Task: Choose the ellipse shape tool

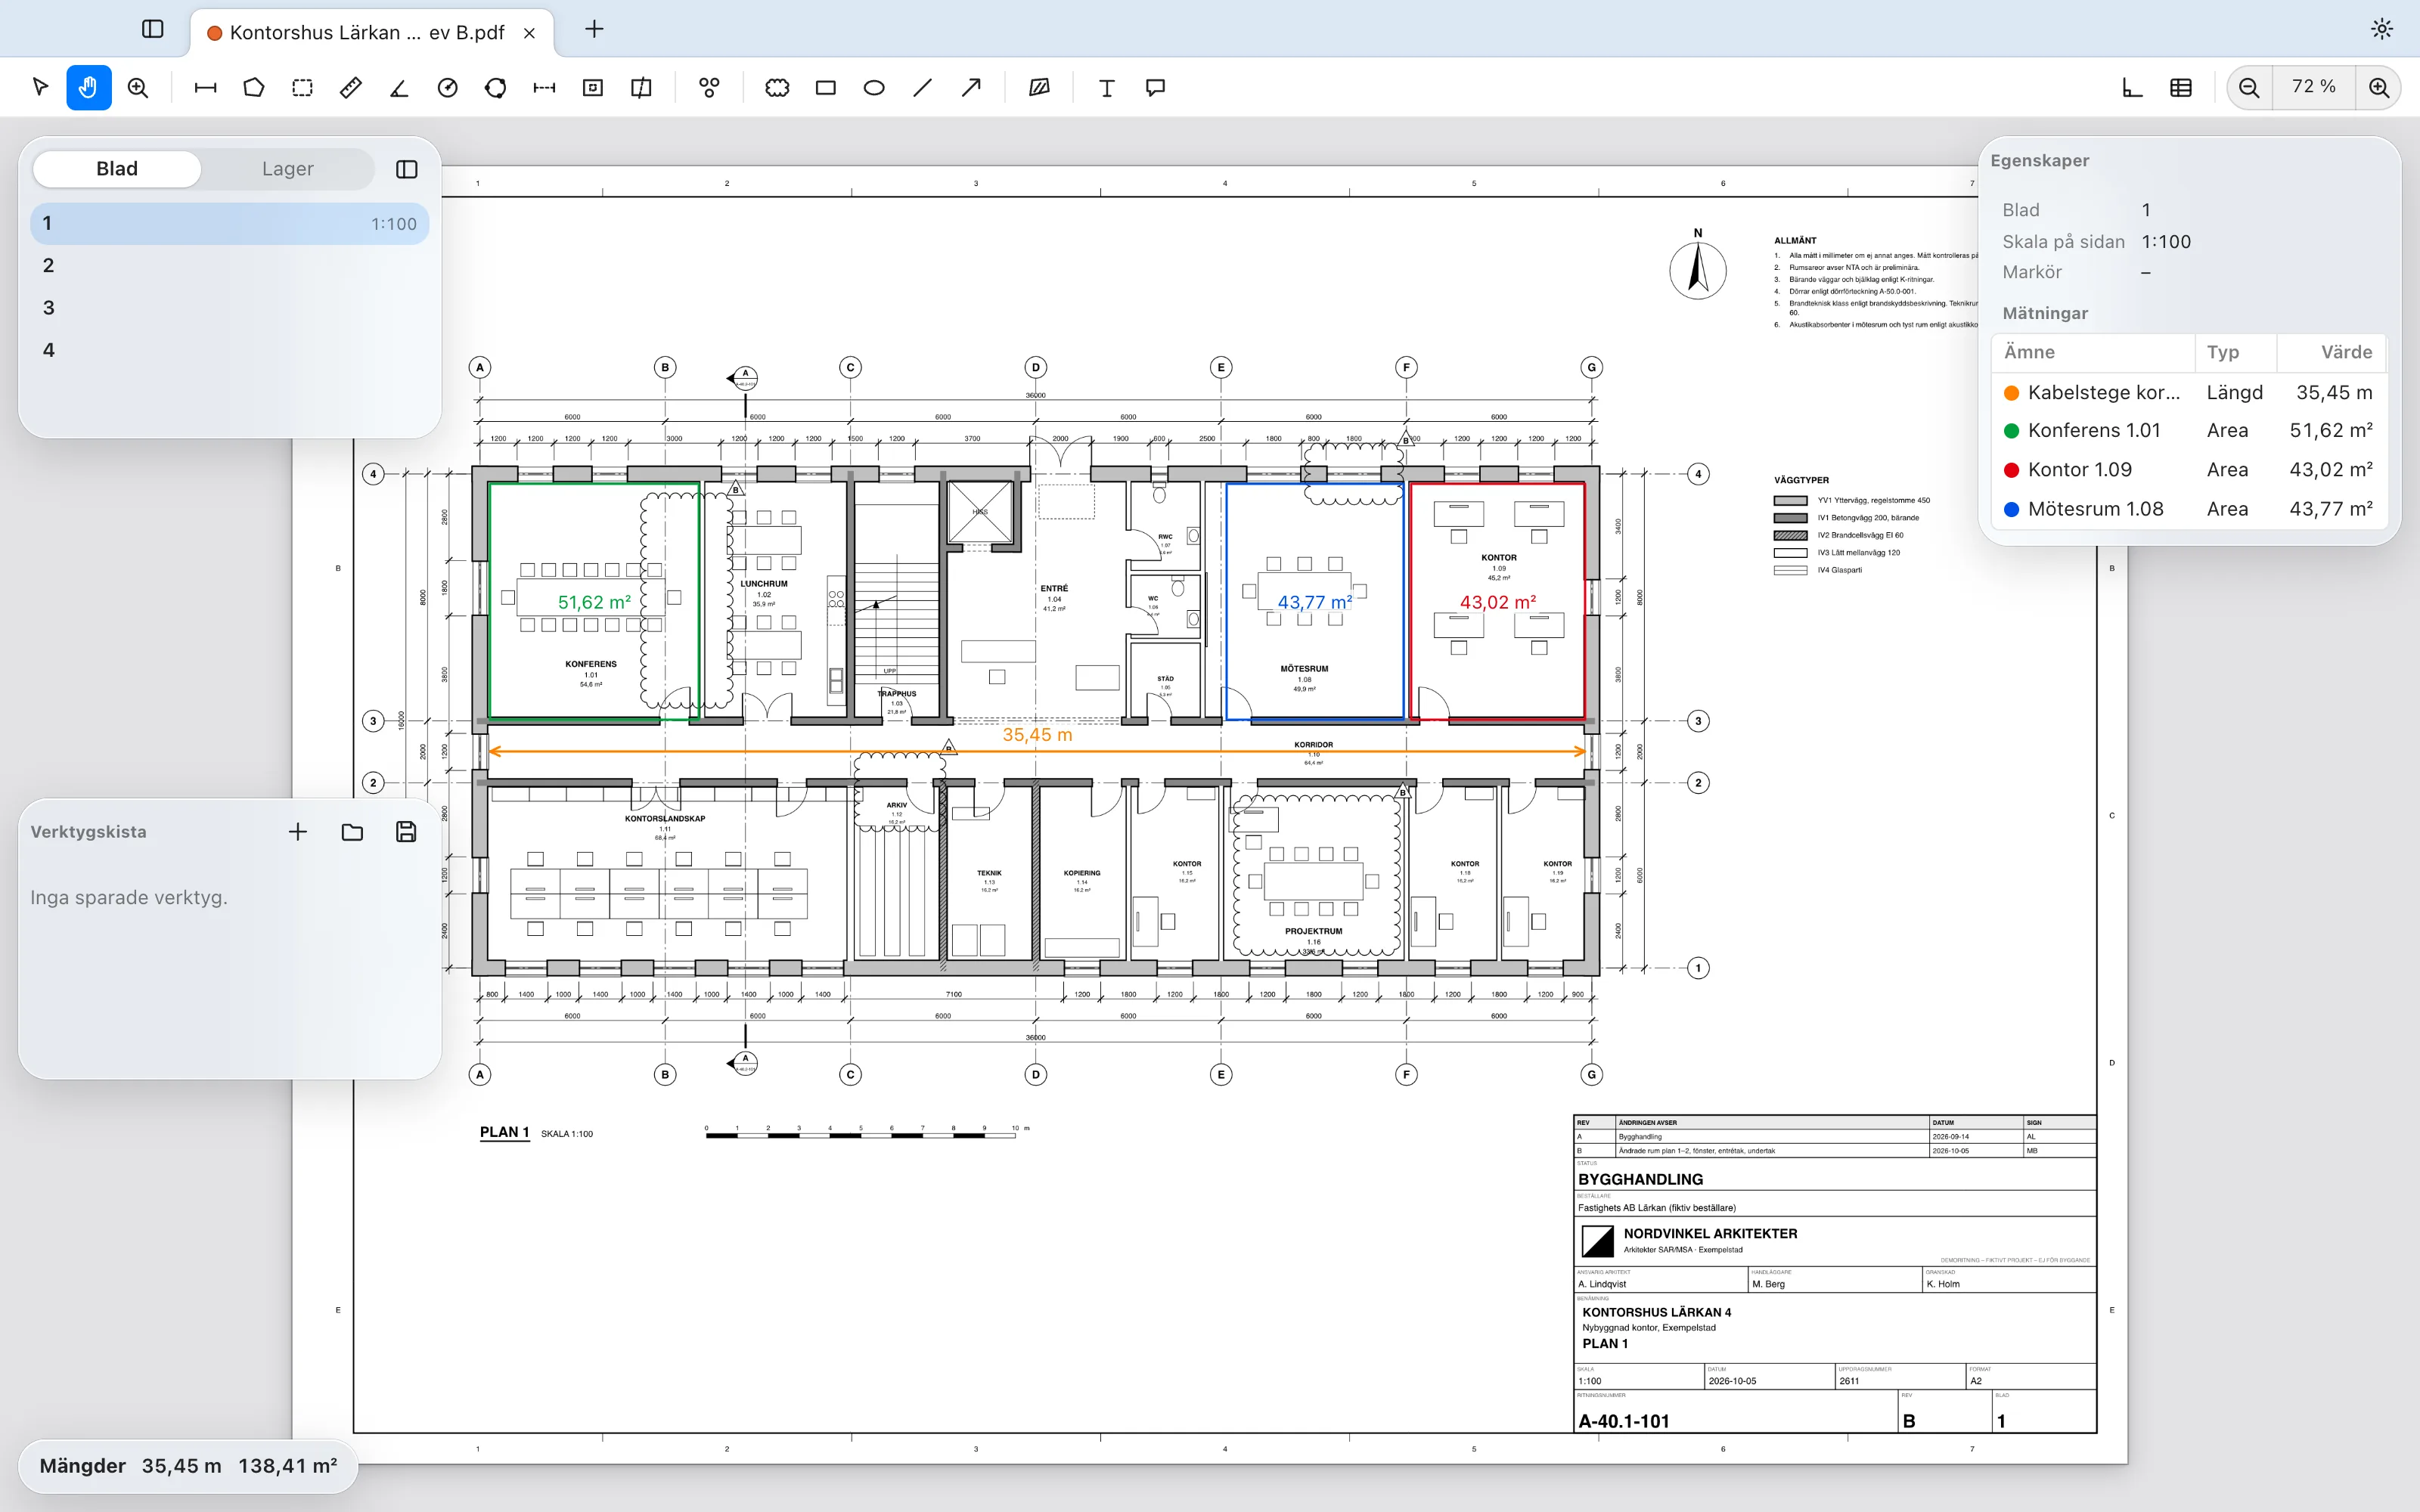Action: [x=874, y=88]
